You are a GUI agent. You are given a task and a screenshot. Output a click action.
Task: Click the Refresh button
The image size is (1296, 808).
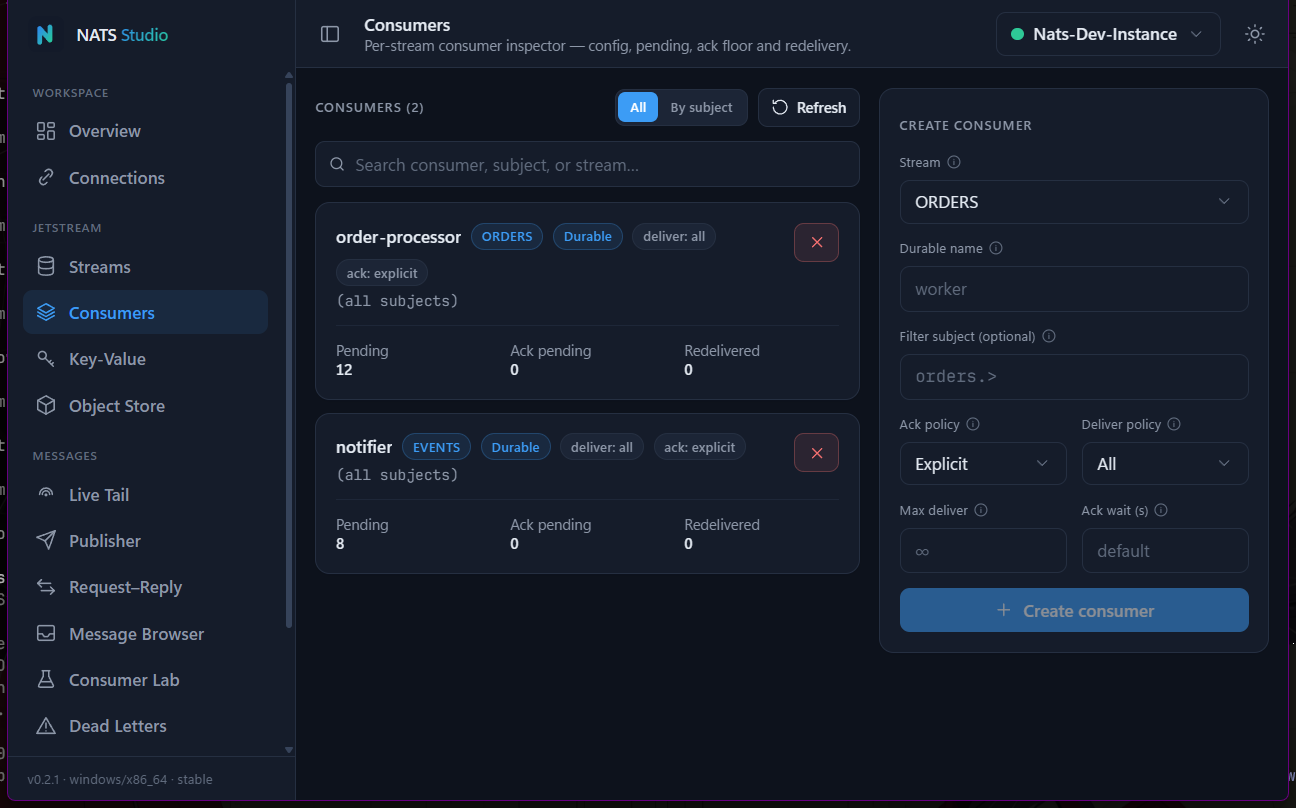(x=809, y=107)
